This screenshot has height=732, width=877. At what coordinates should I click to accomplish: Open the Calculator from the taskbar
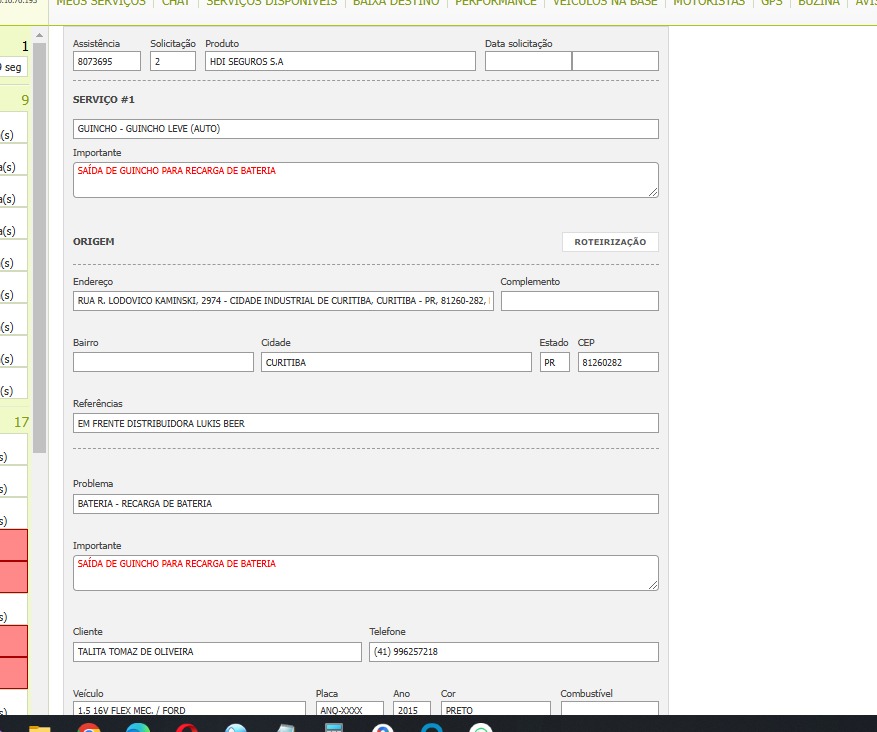click(334, 726)
